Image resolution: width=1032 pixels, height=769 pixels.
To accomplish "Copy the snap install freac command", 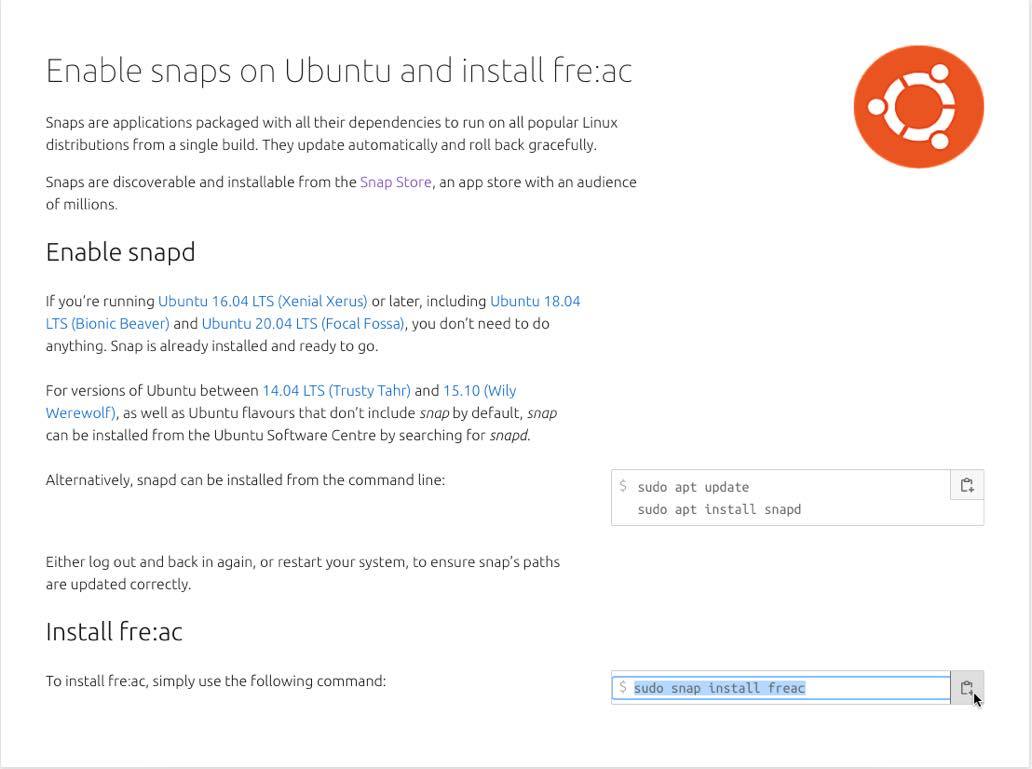I will pyautogui.click(x=967, y=688).
